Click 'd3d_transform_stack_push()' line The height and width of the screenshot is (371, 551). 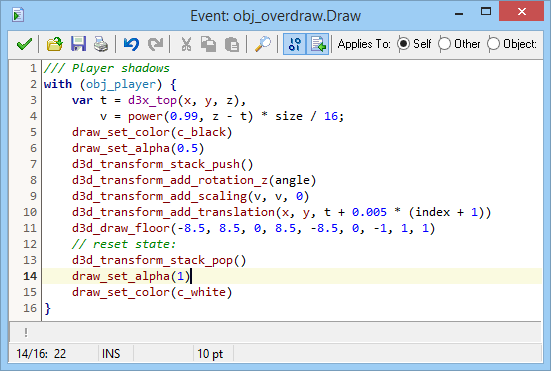click(x=162, y=164)
